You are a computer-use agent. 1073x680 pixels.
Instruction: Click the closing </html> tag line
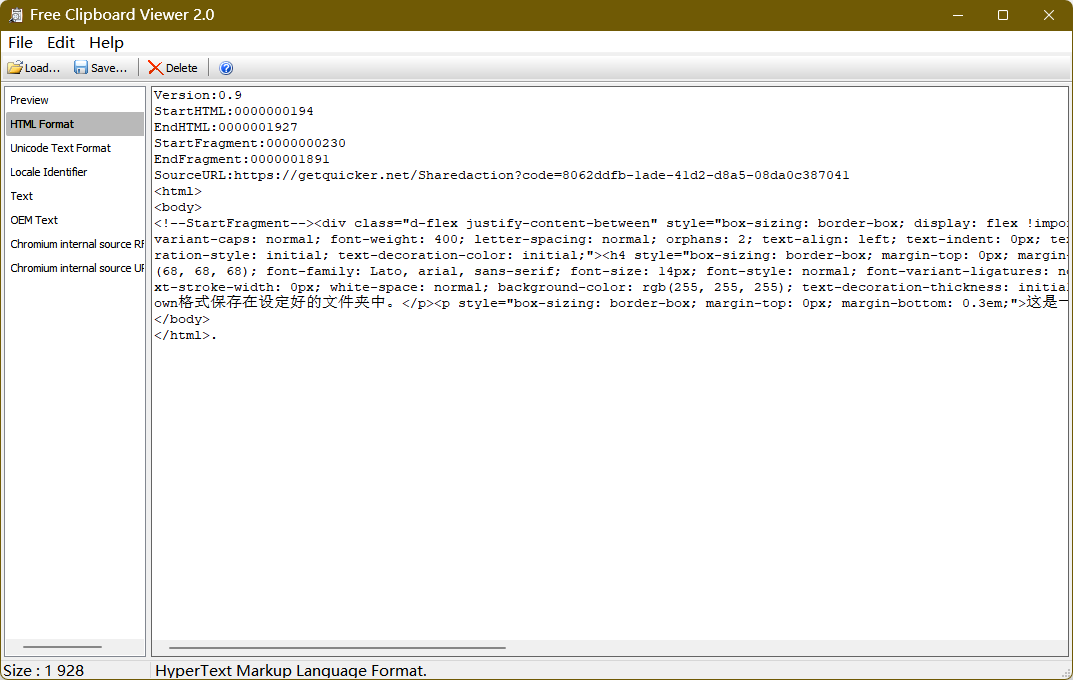pyautogui.click(x=185, y=335)
